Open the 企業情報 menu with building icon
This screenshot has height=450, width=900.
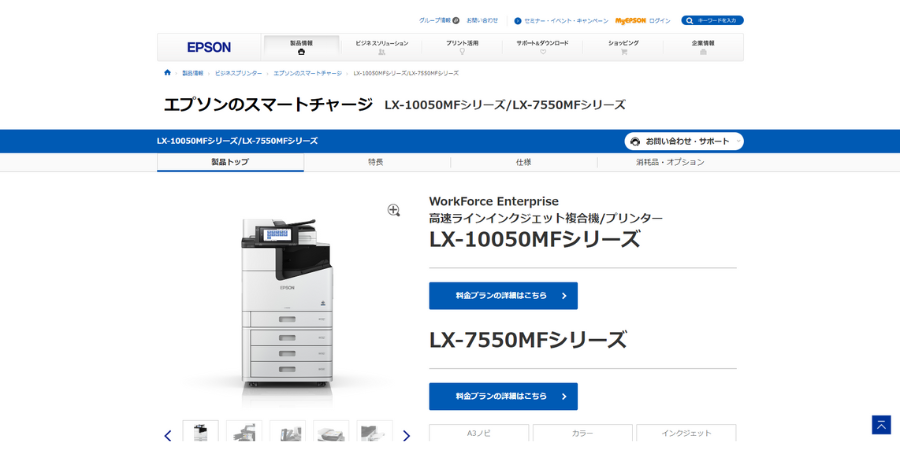[x=703, y=47]
